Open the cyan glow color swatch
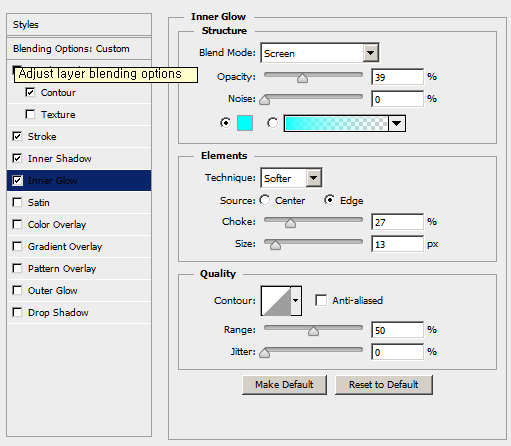511x446 pixels. (245, 123)
